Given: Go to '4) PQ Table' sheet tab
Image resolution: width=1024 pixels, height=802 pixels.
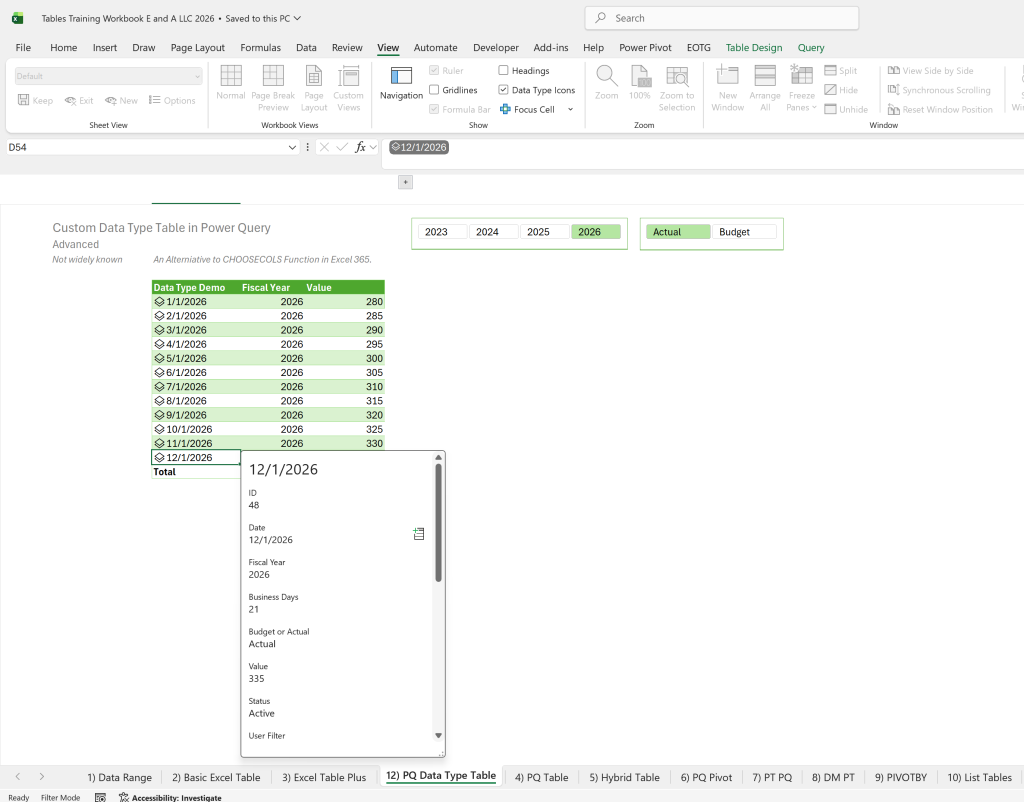Looking at the screenshot, I should click(541, 777).
